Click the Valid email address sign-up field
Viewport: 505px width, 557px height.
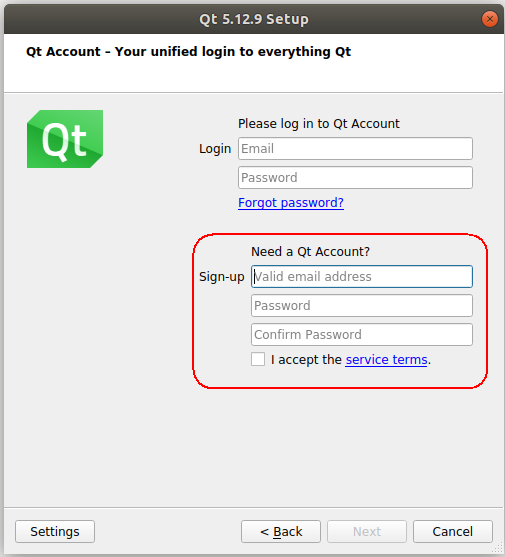pos(362,276)
